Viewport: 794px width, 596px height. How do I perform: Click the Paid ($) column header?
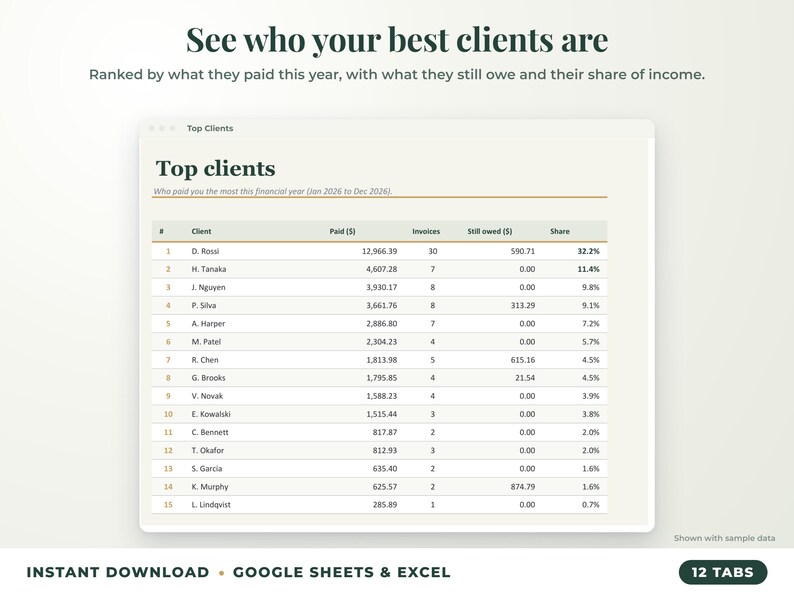click(342, 231)
